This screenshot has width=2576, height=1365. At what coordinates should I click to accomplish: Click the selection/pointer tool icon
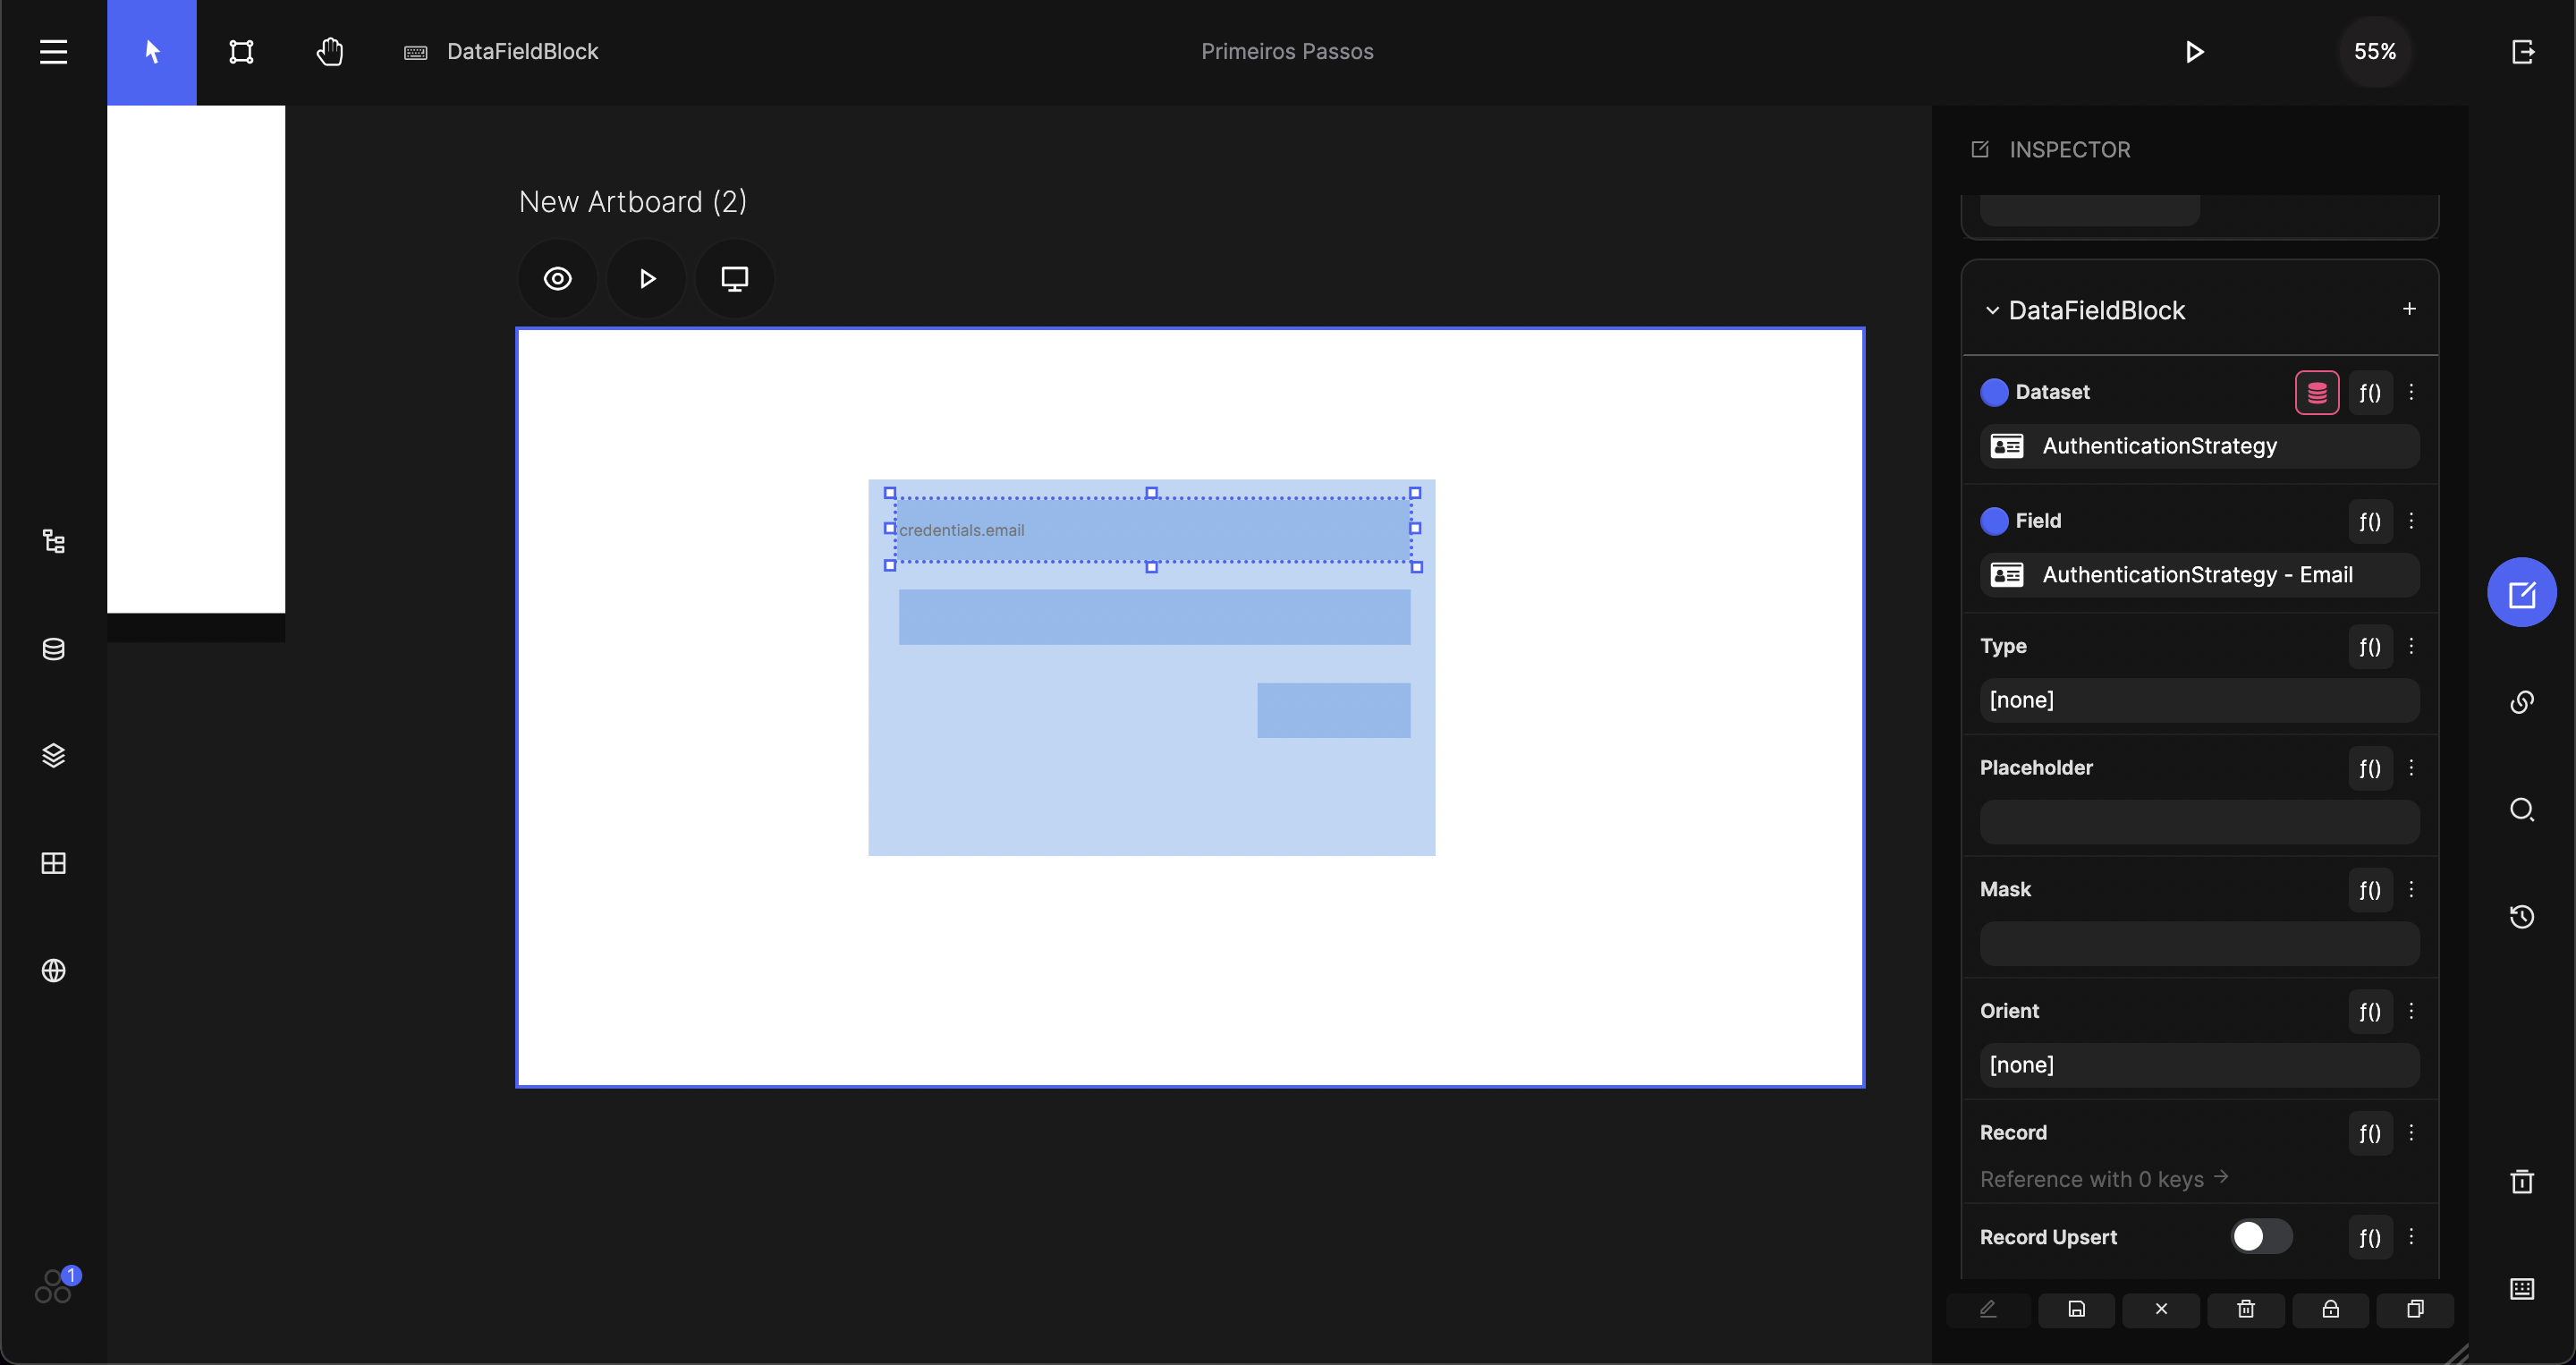(150, 51)
